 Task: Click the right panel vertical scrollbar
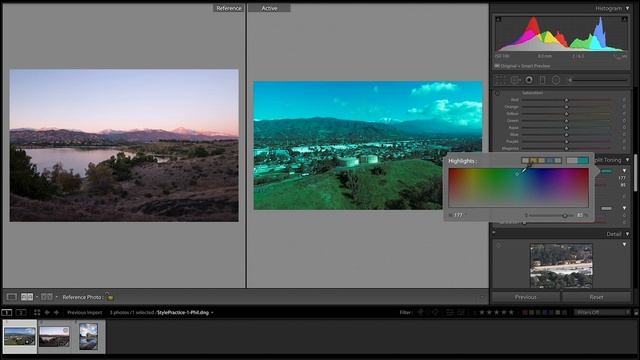(x=636, y=173)
